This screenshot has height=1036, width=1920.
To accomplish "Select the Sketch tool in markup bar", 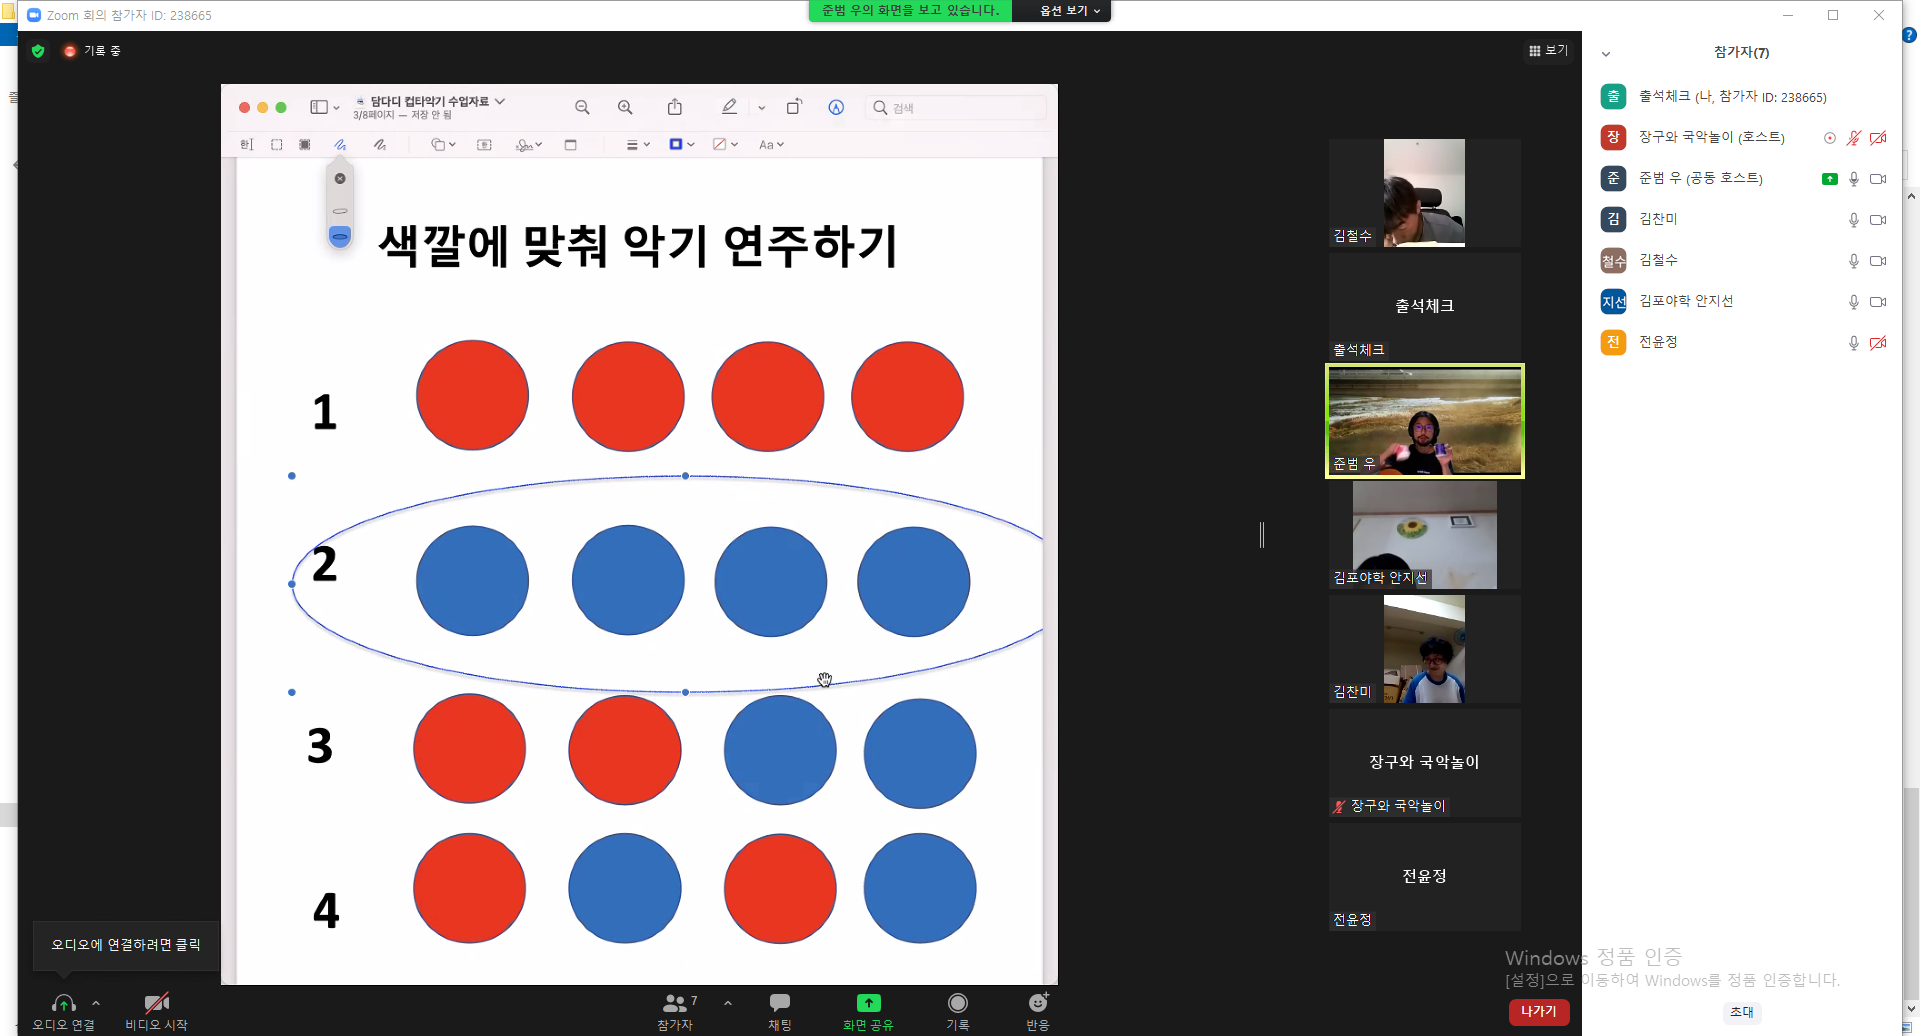I will (340, 145).
